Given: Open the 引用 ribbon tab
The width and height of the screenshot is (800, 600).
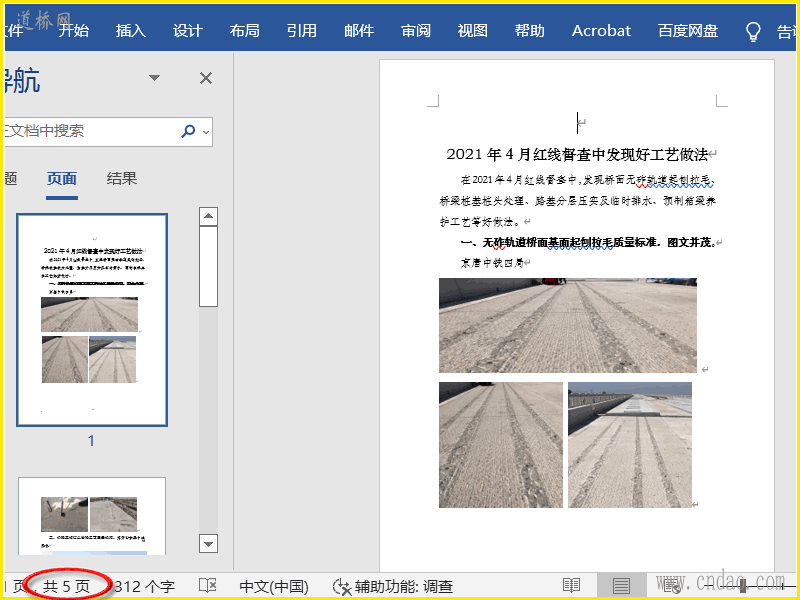Looking at the screenshot, I should (302, 31).
